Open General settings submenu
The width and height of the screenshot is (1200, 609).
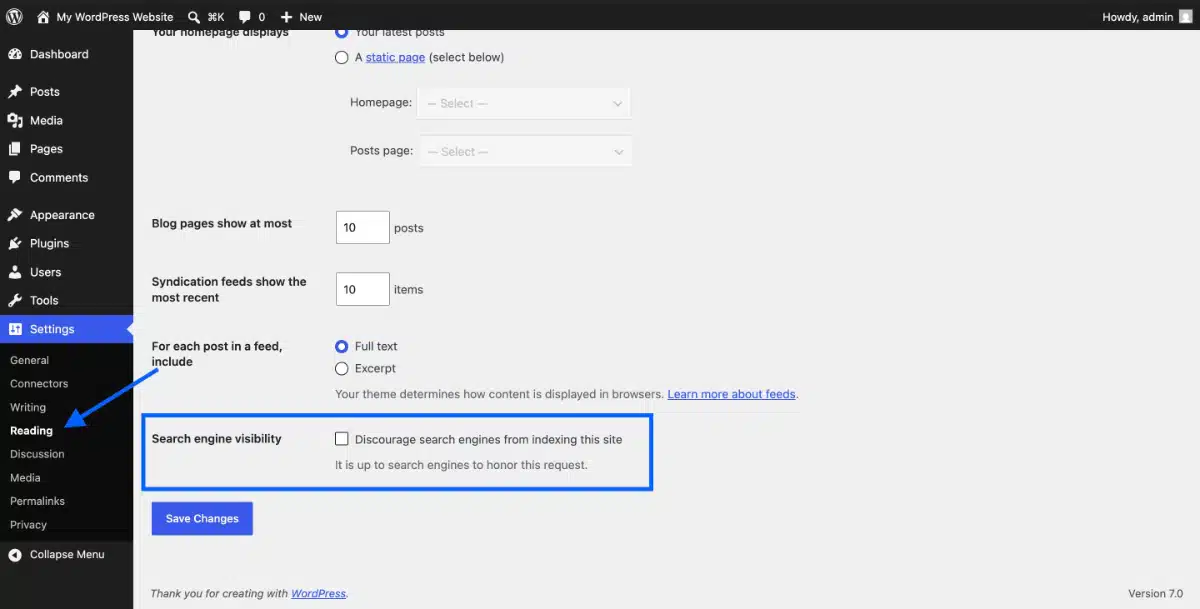pyautogui.click(x=30, y=360)
